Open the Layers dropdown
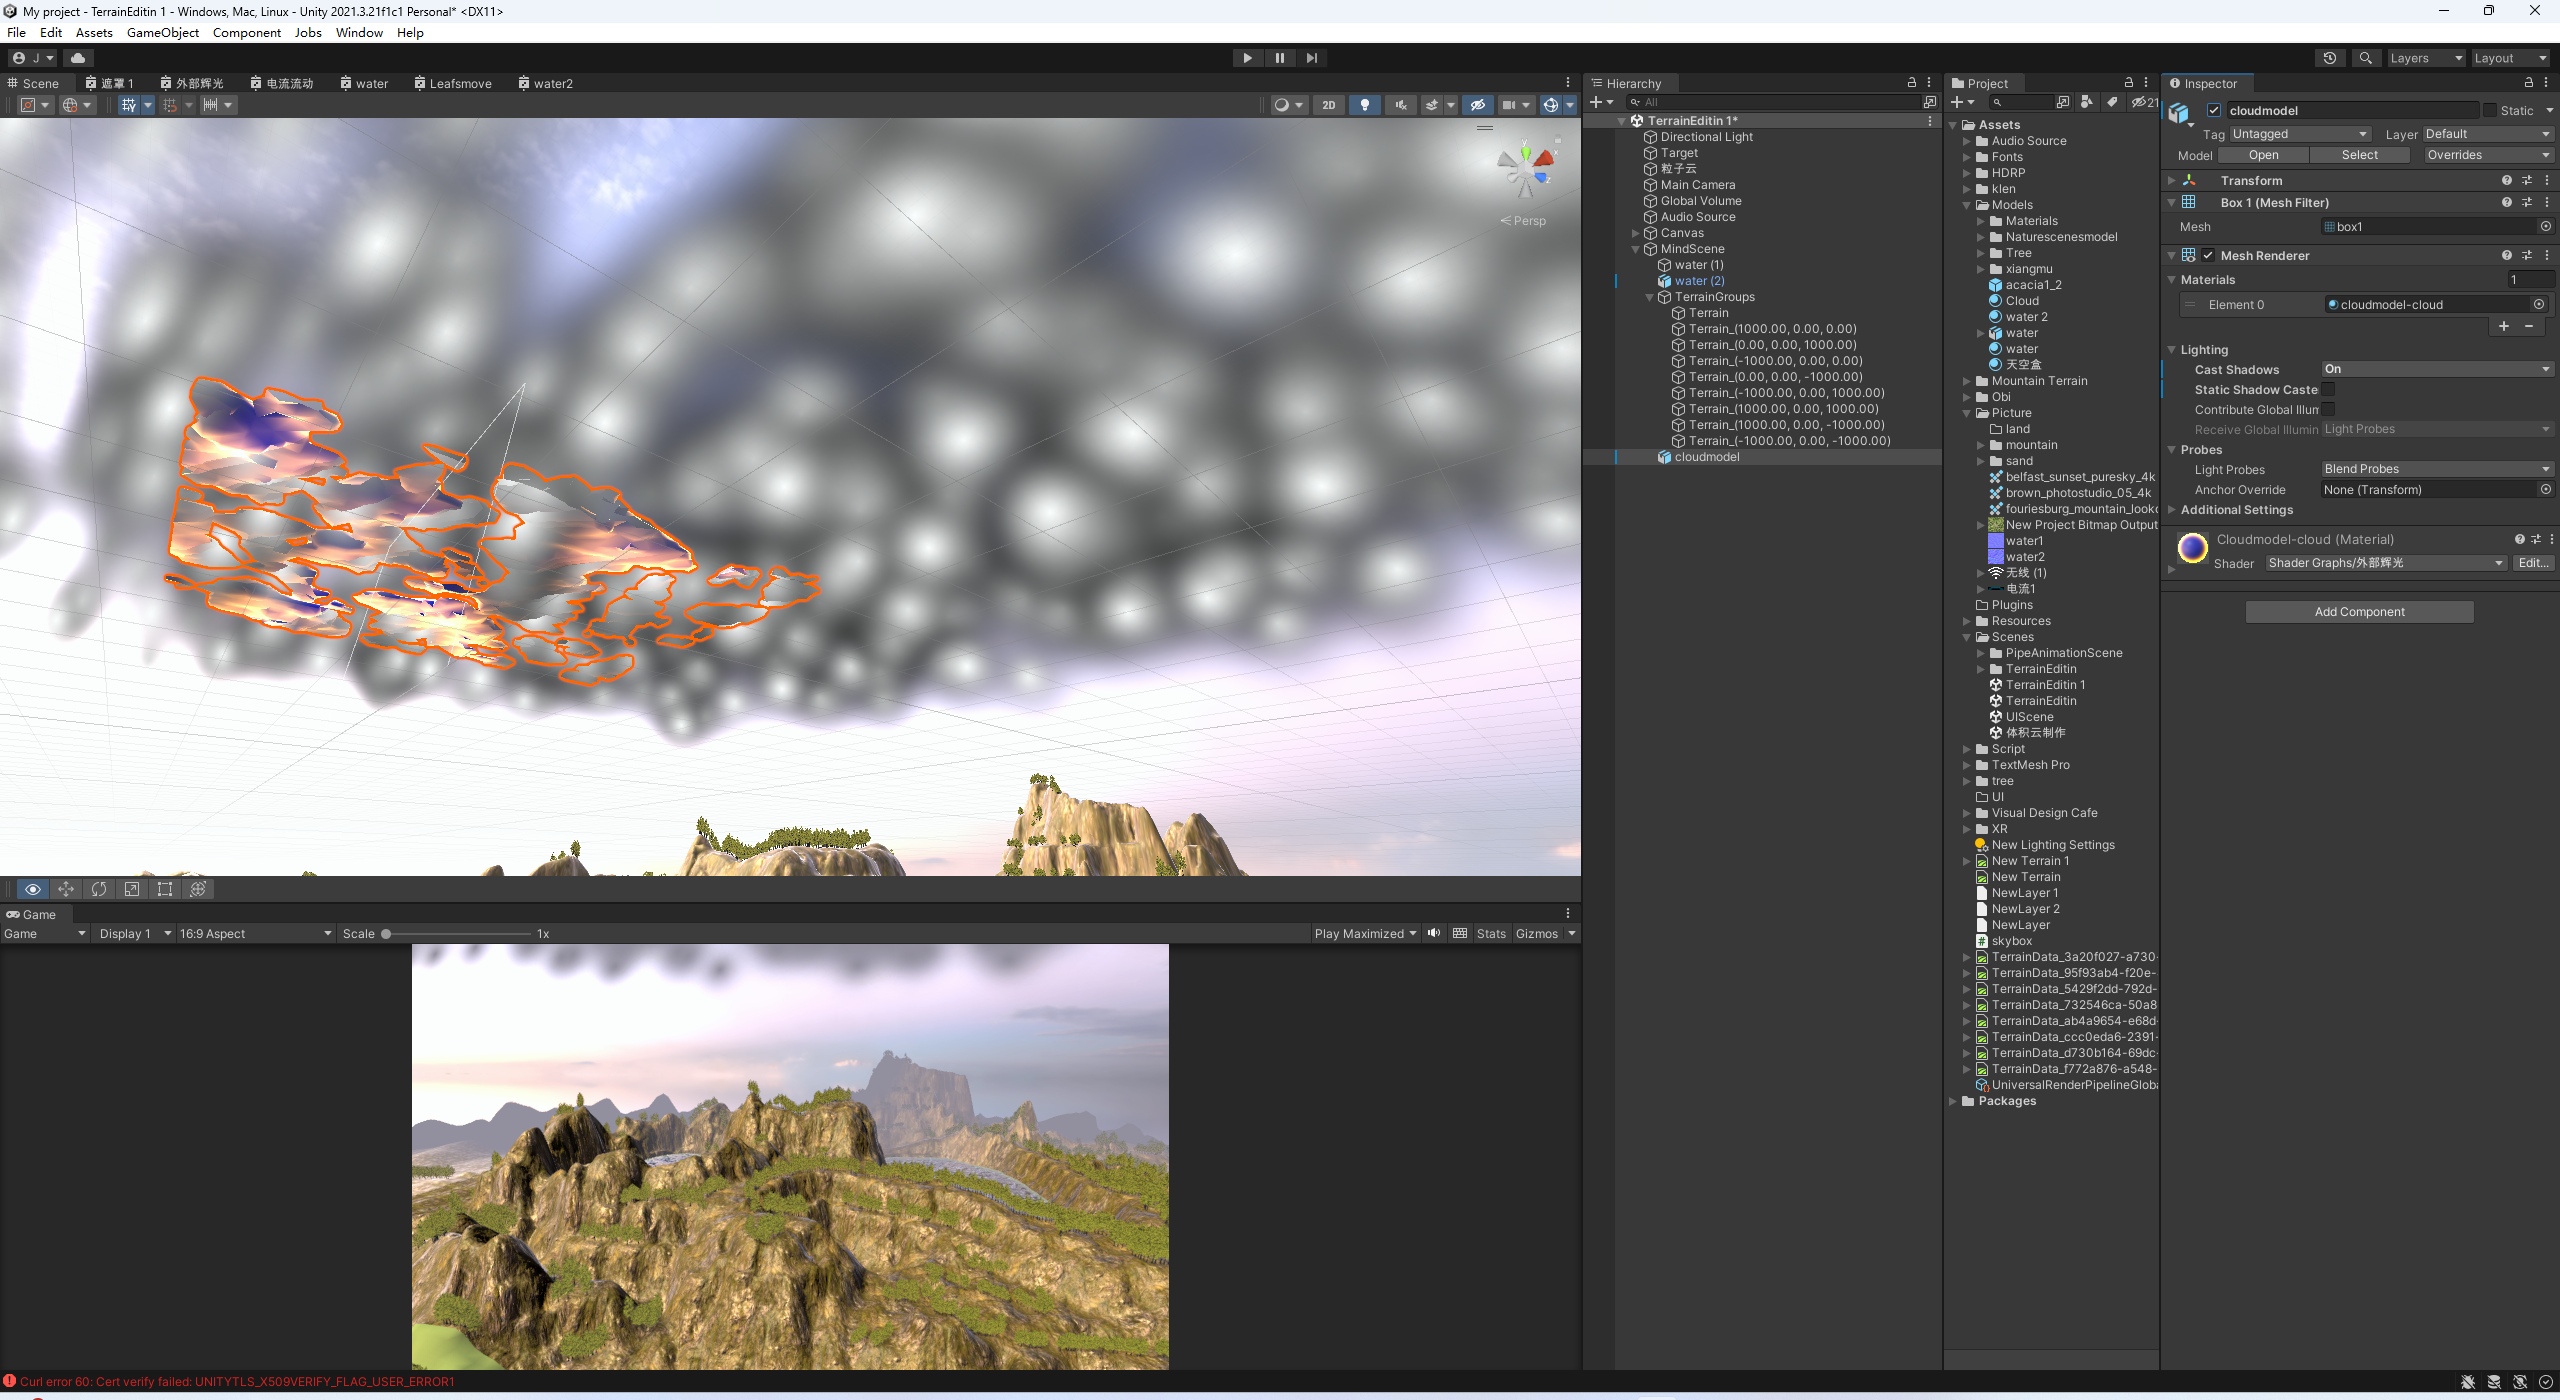2560x1400 pixels. click(x=2425, y=58)
